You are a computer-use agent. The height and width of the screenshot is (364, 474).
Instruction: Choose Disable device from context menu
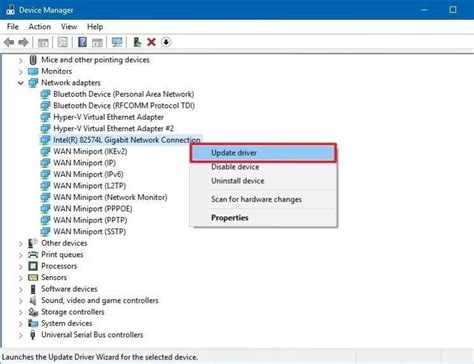pos(263,167)
